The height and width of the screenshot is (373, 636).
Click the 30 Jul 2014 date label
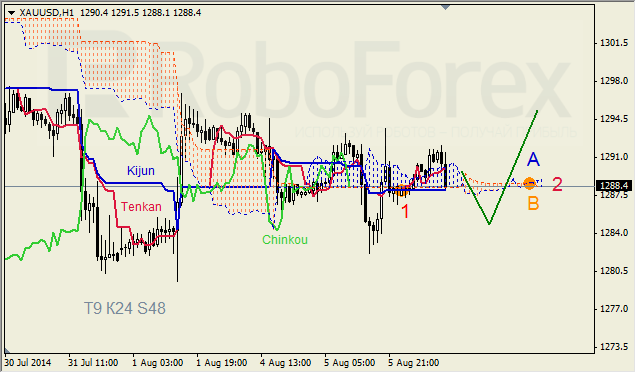point(28,362)
